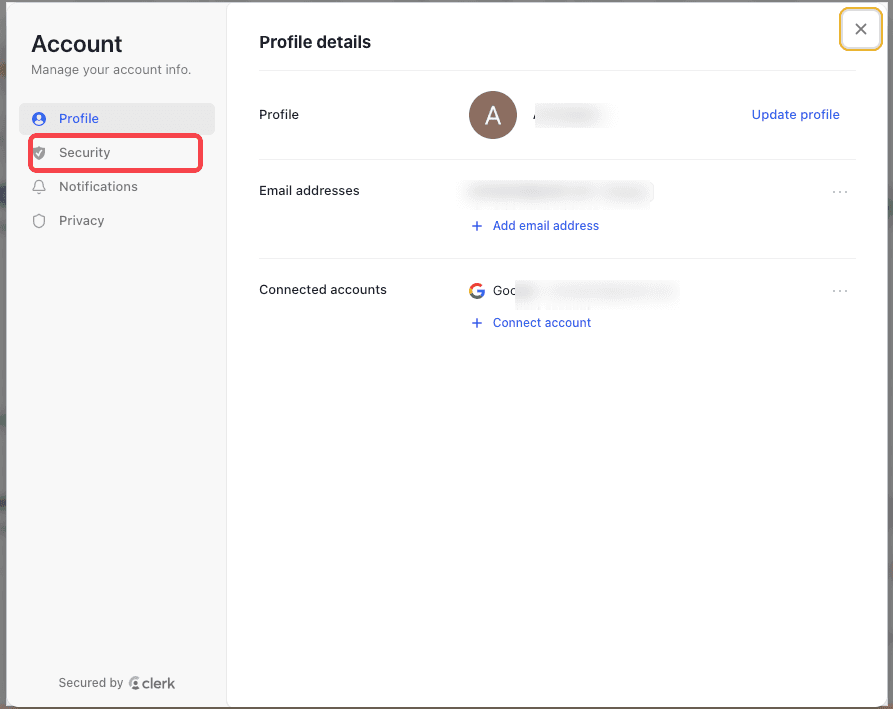Click the Notifications bell icon

pyautogui.click(x=39, y=187)
